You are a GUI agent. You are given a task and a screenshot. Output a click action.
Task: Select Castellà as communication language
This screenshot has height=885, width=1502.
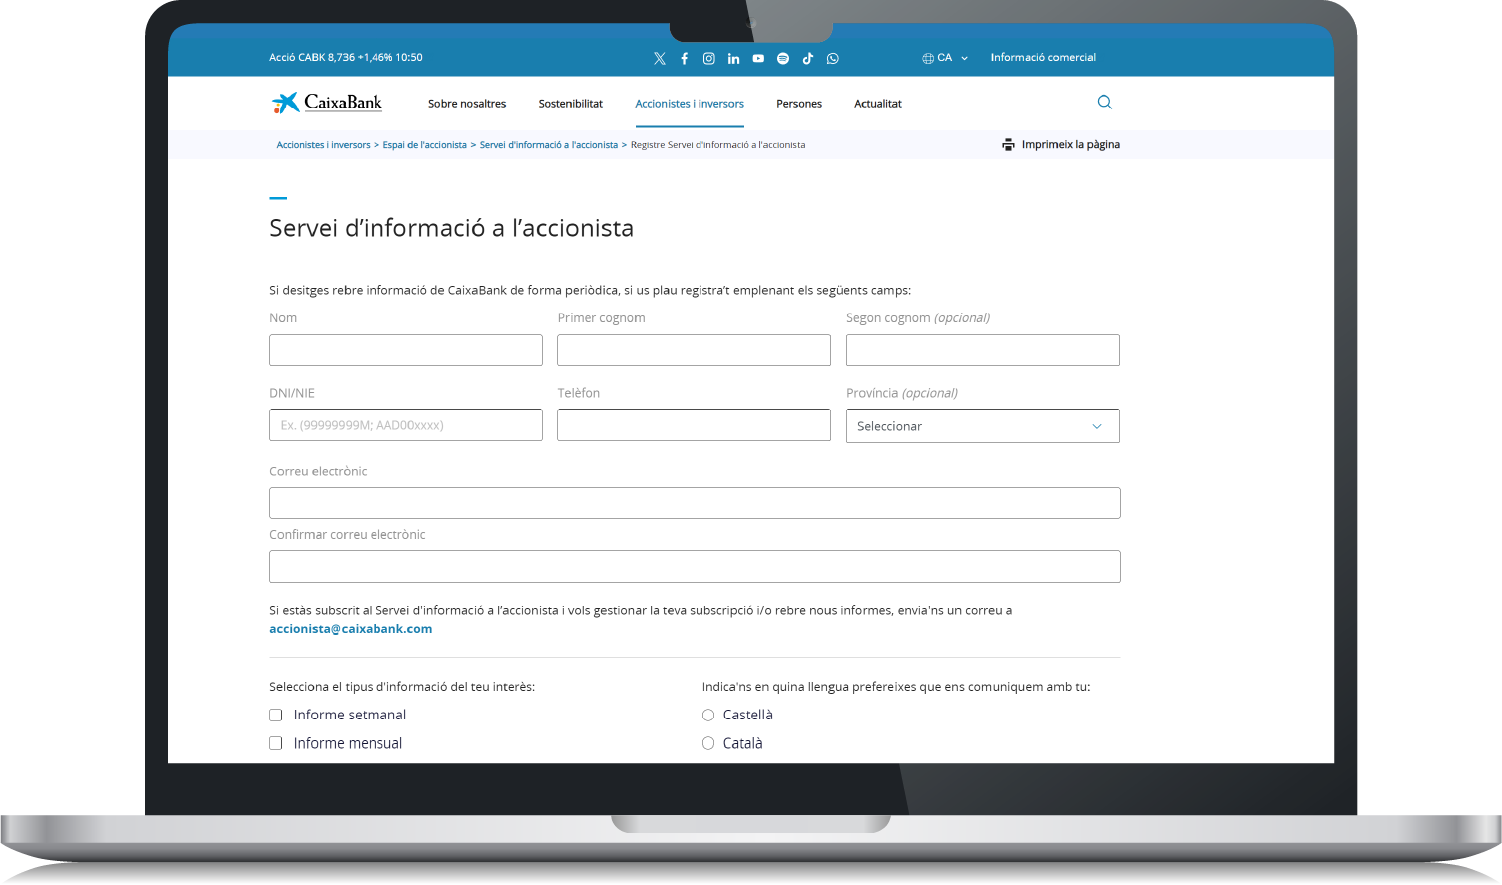(x=708, y=714)
